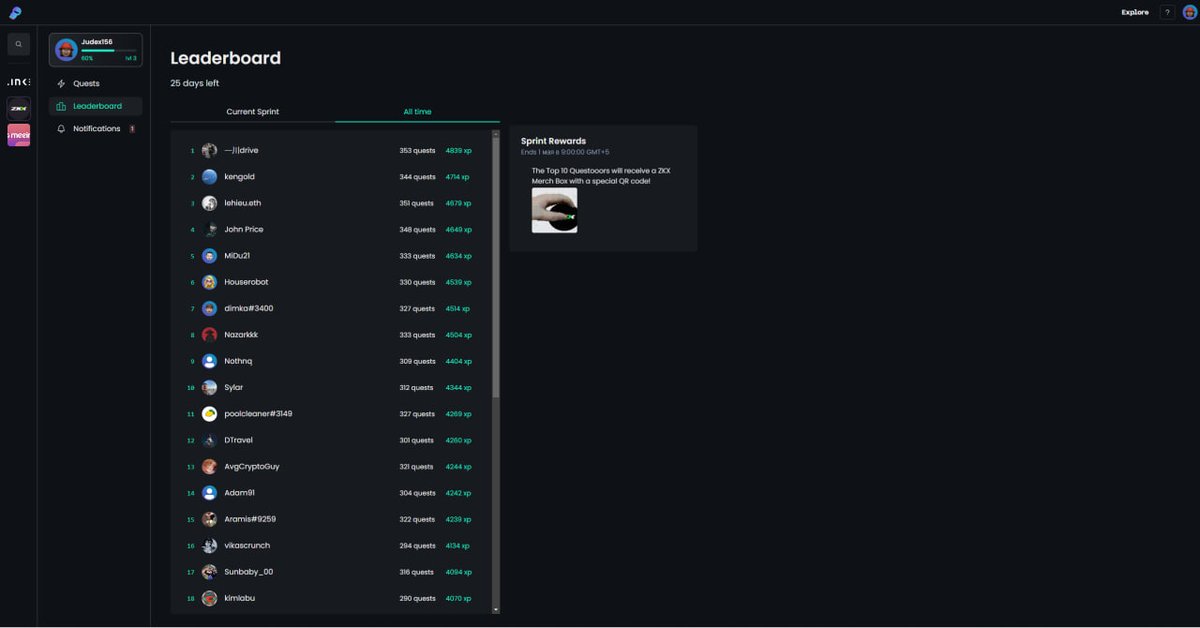Click Adam91's default avatar
1200x628 pixels.
(x=209, y=493)
